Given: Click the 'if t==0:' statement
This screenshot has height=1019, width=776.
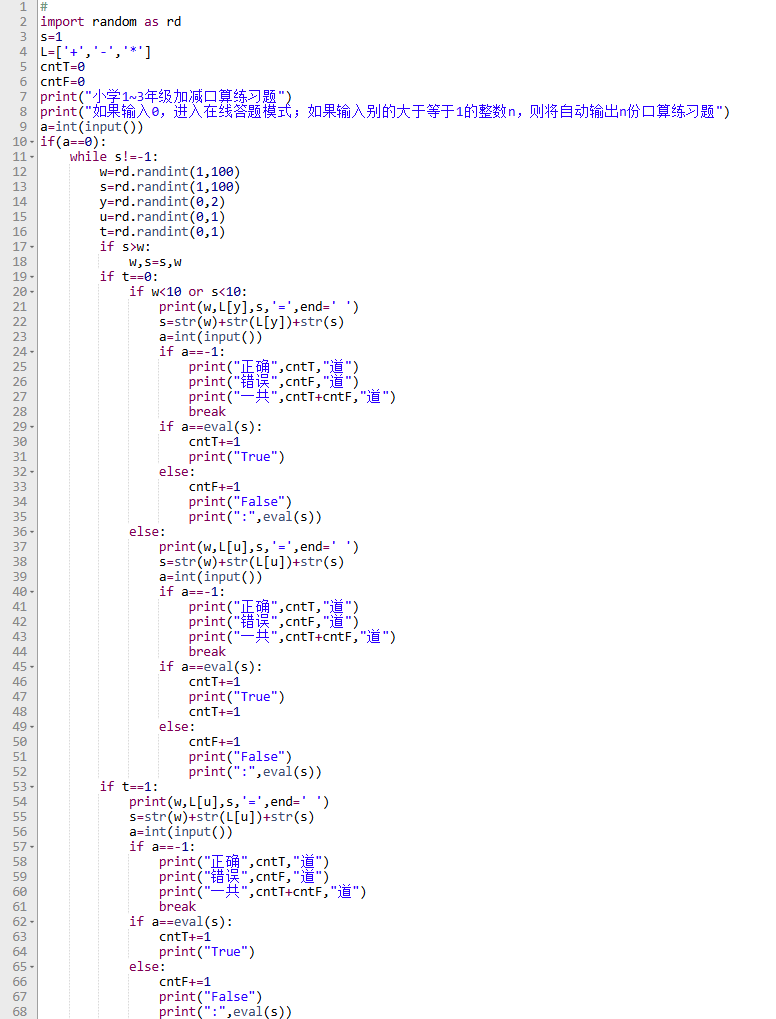Looking at the screenshot, I should pos(129,277).
